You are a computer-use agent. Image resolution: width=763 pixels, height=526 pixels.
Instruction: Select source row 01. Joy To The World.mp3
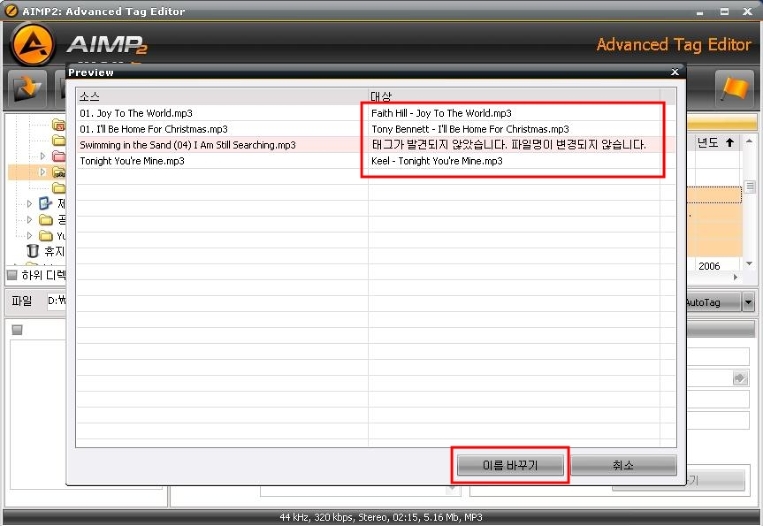pos(136,113)
